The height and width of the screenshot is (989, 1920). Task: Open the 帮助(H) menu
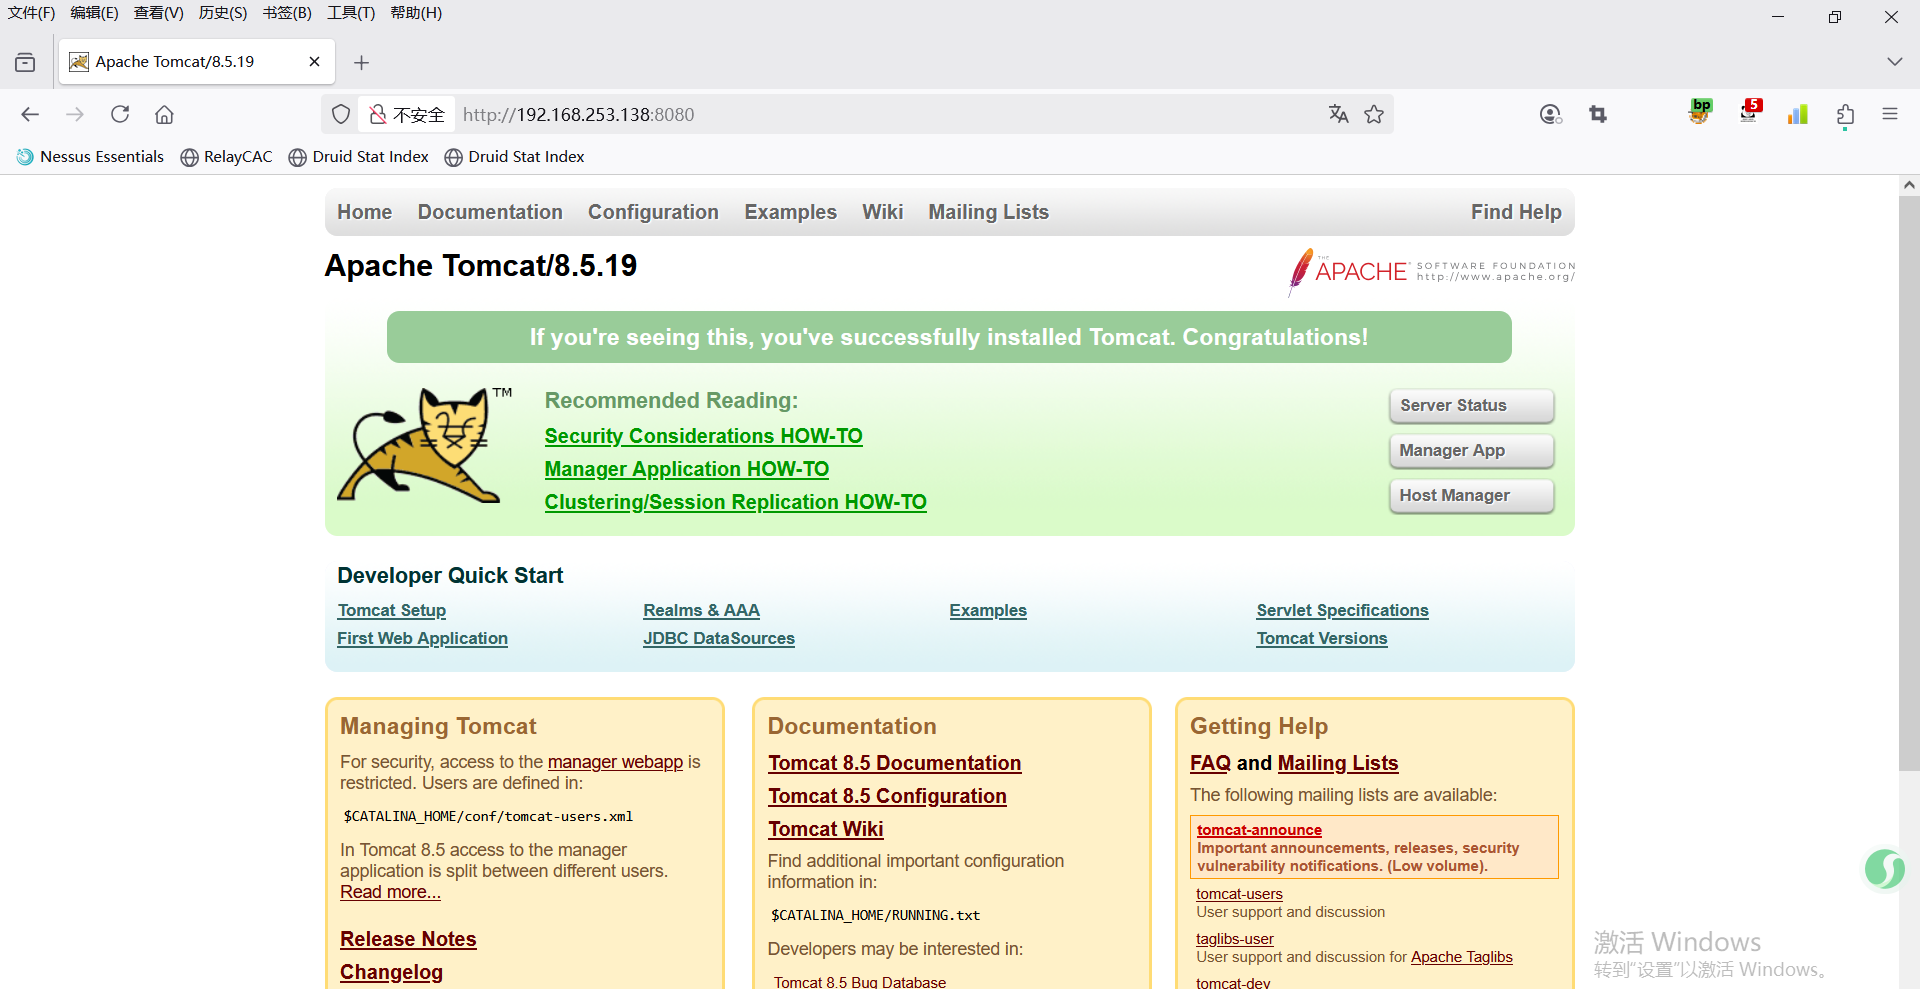pos(416,13)
